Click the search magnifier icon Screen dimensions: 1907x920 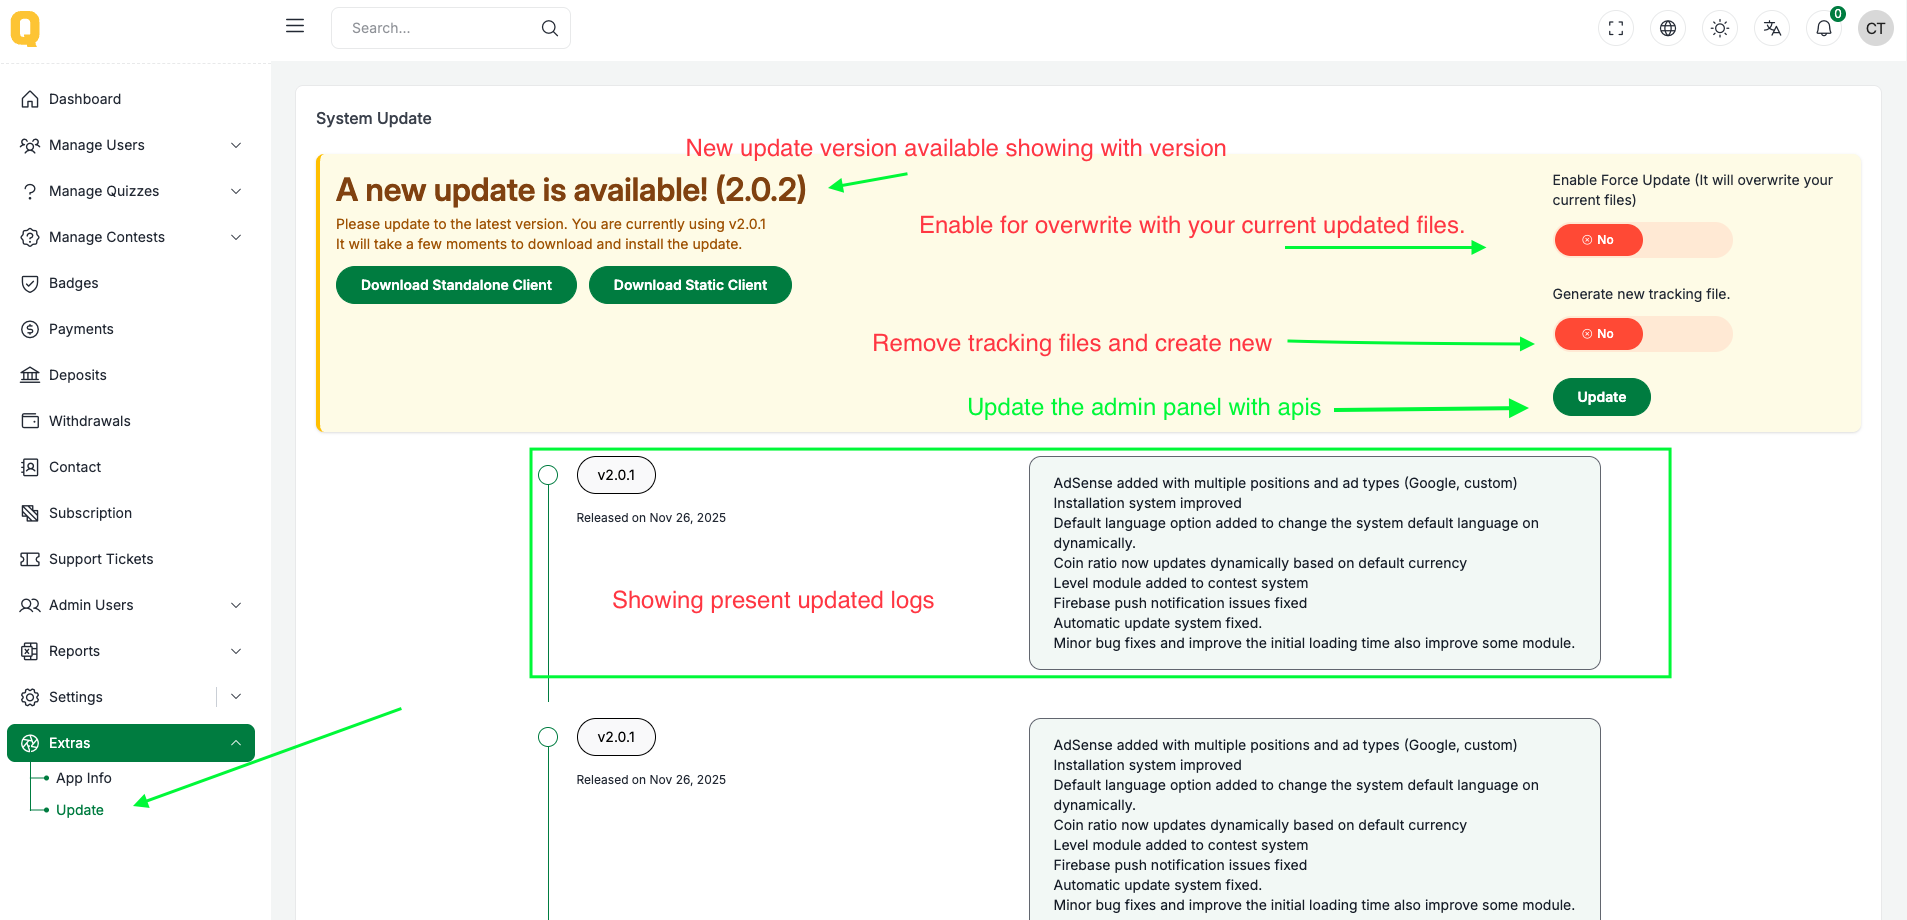pos(549,28)
